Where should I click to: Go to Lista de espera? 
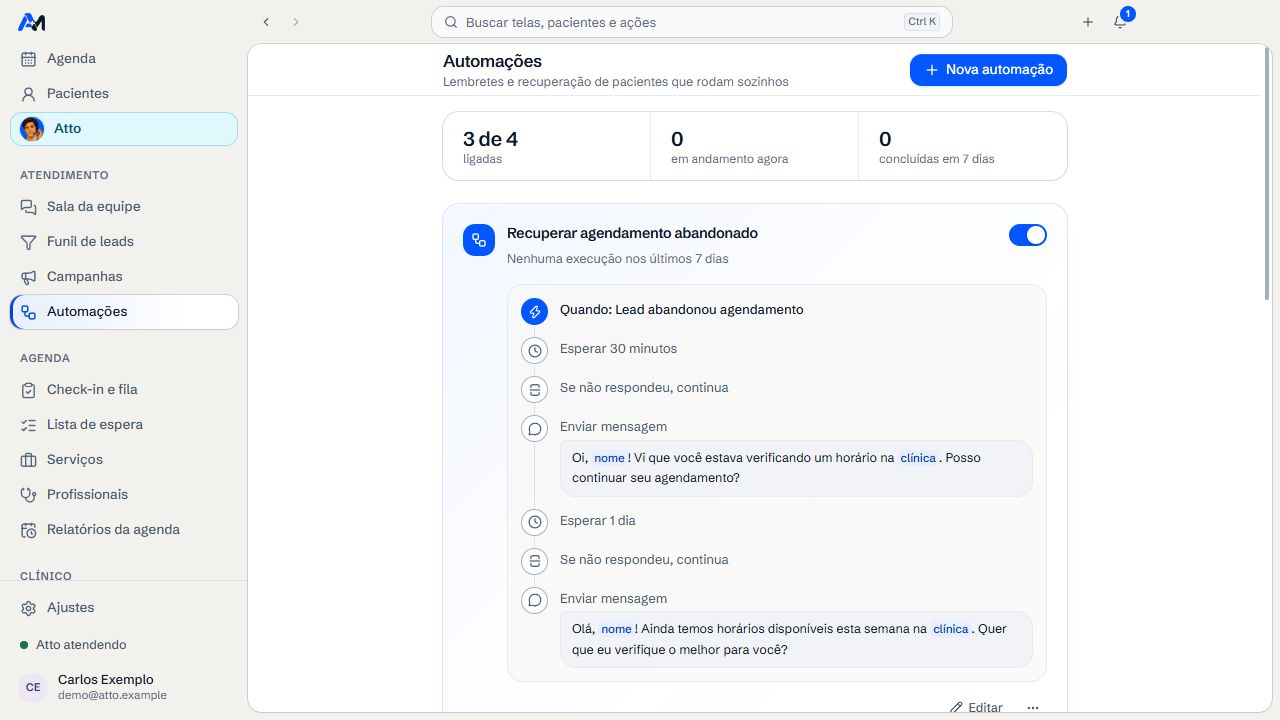[124, 425]
